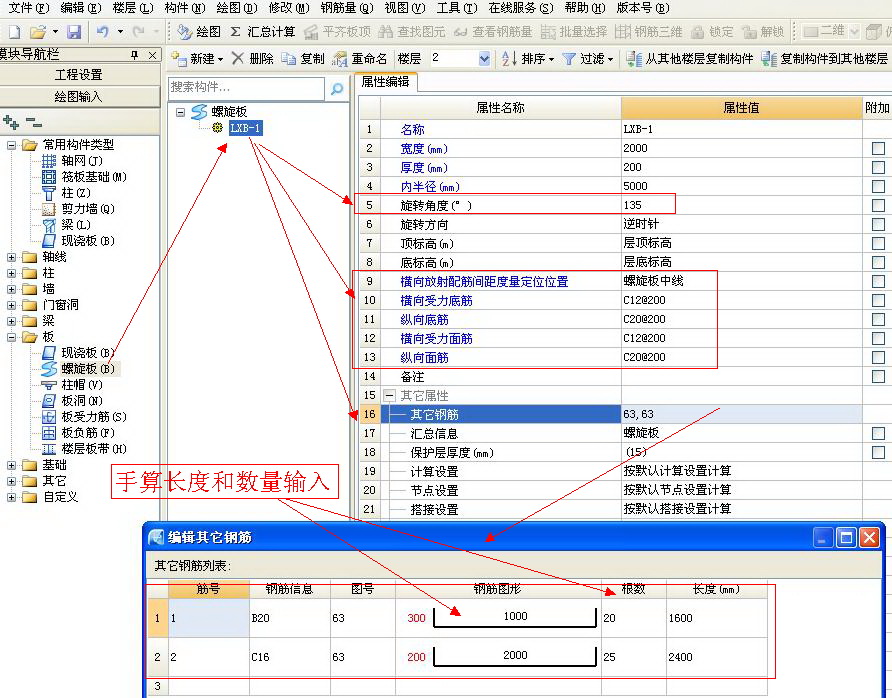Expand the 墙 folder
This screenshot has width=892, height=698.
(11, 289)
